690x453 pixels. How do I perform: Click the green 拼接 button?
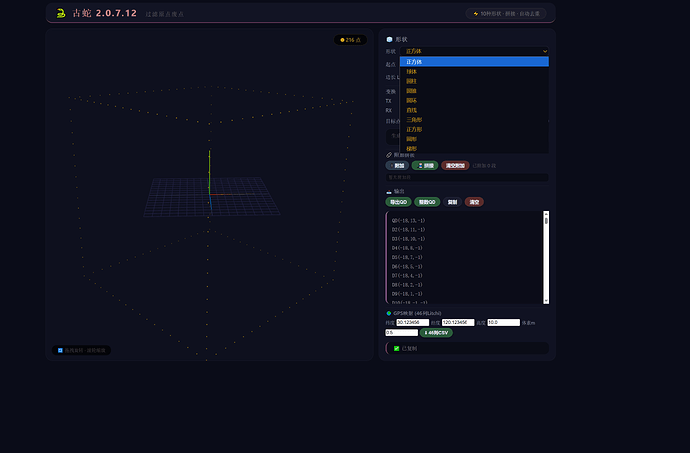point(425,166)
